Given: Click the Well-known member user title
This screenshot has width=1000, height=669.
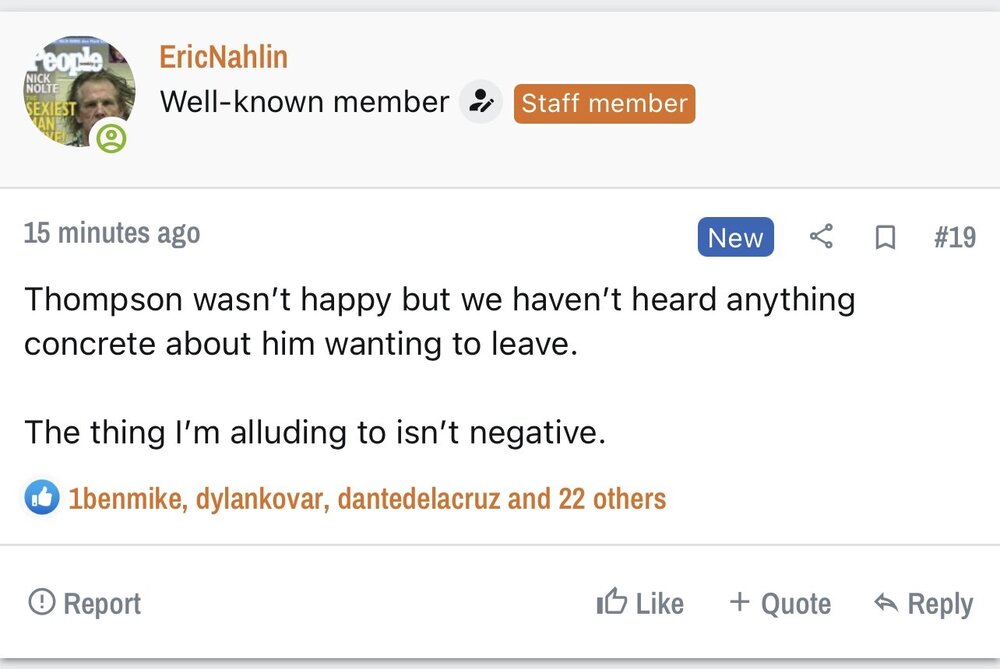Looking at the screenshot, I should coord(305,102).
